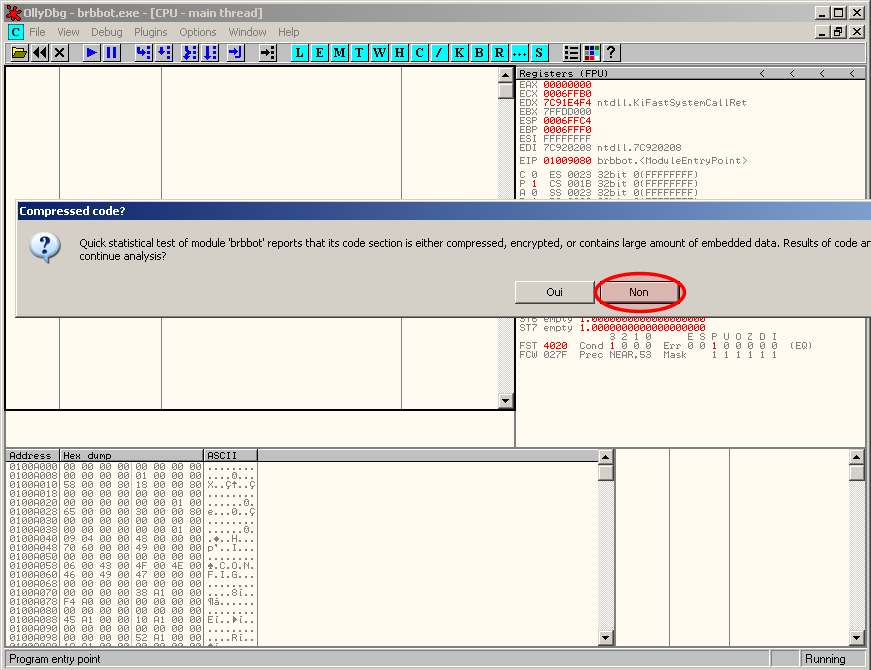
Task: Pause execution with the pause icon
Action: pos(111,53)
